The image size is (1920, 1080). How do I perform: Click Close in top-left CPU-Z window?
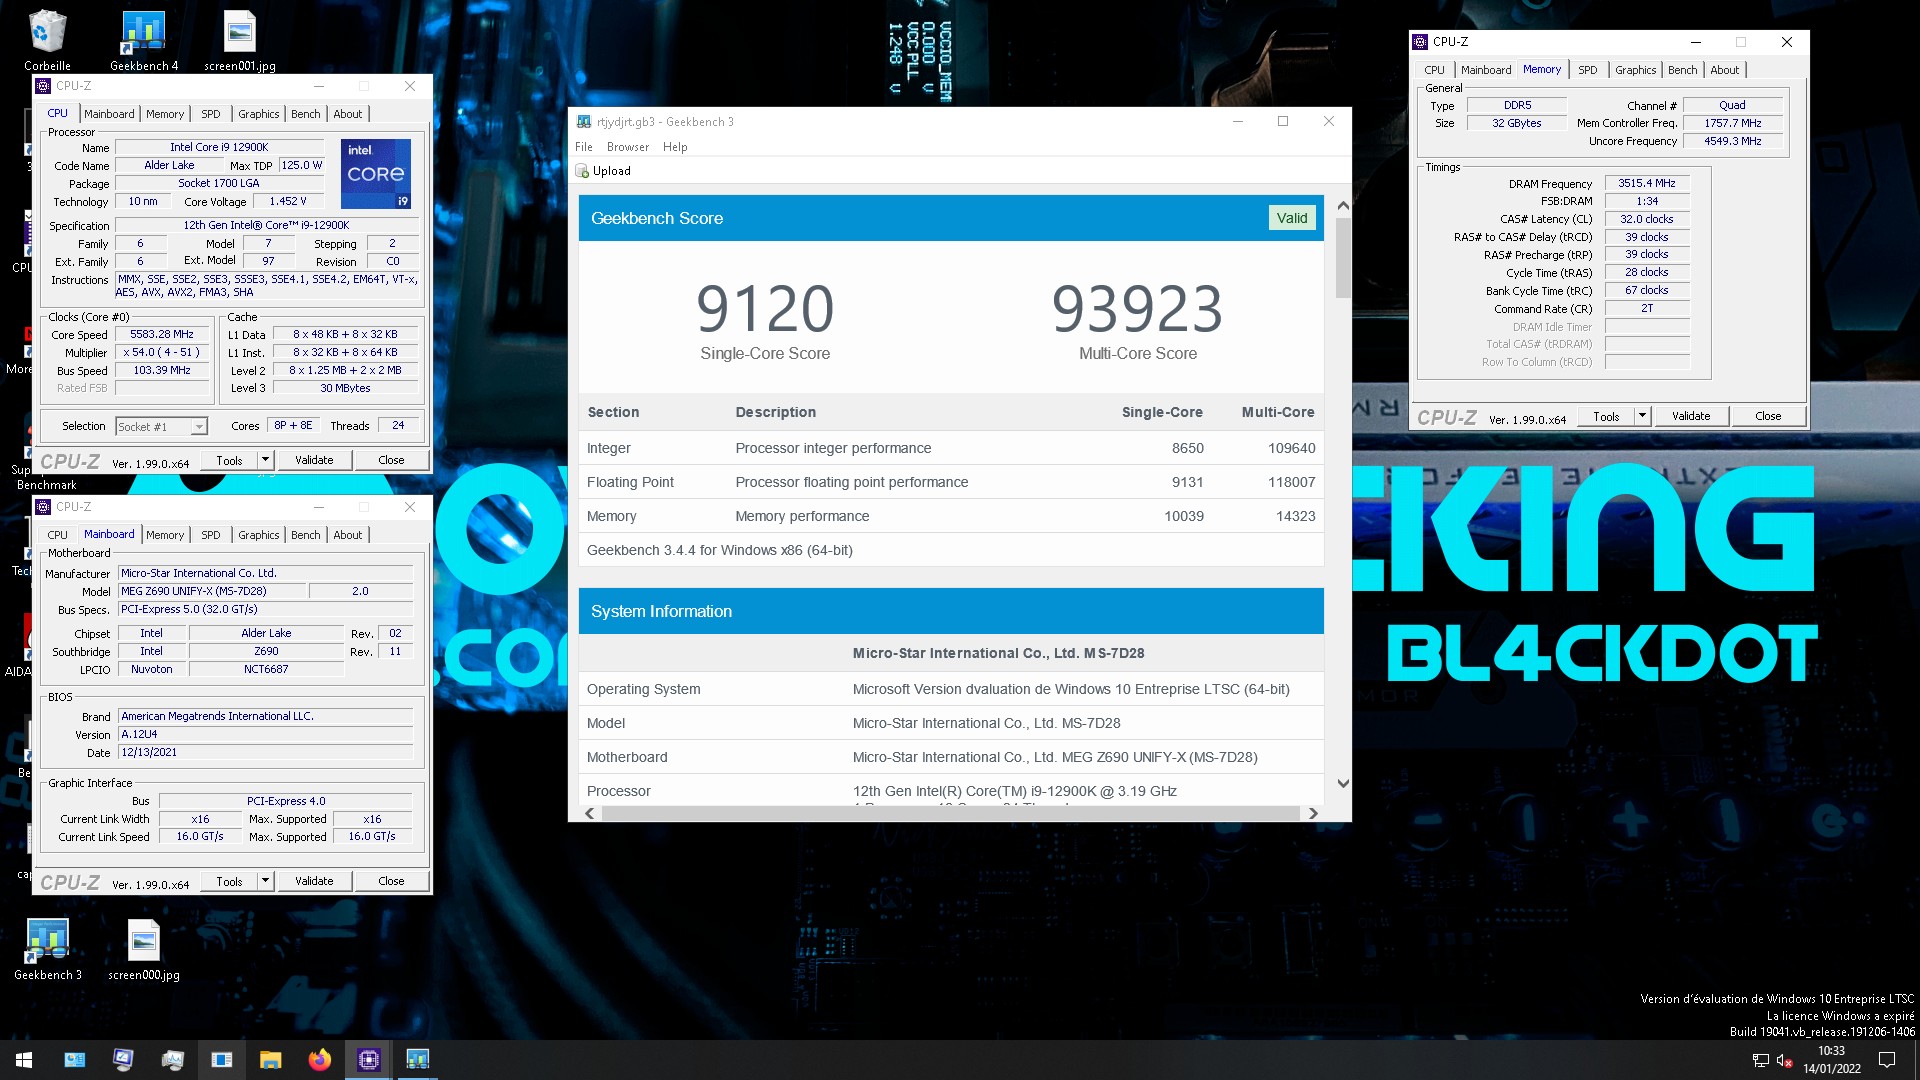pyautogui.click(x=391, y=460)
